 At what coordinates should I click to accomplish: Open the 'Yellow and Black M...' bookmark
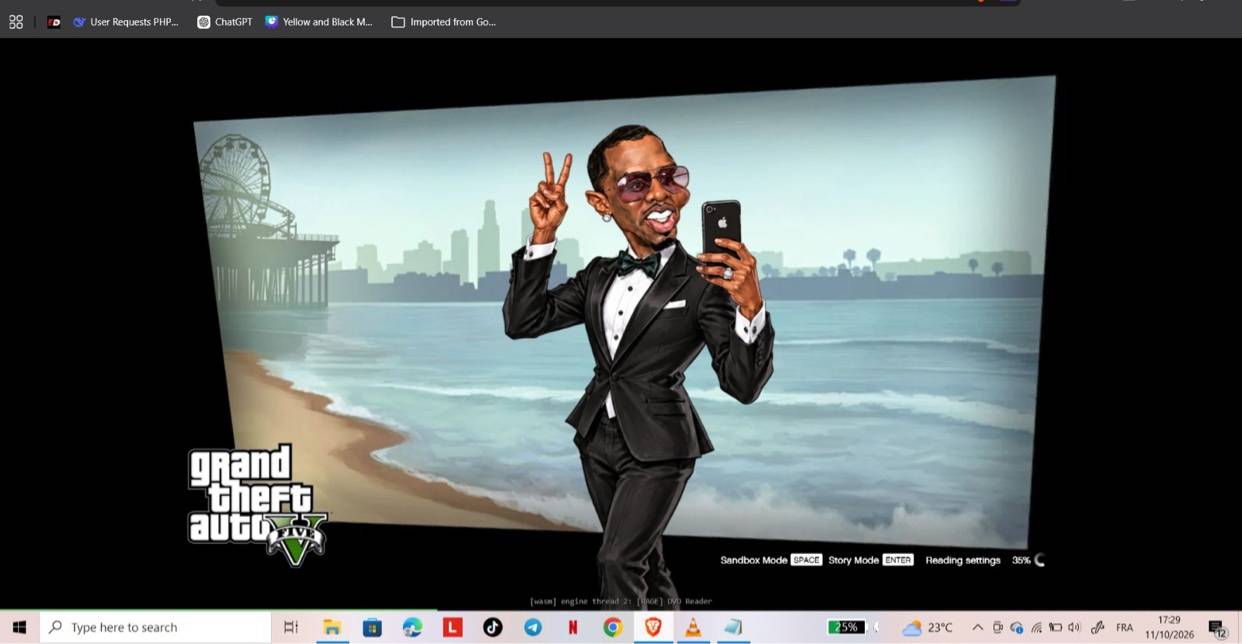click(x=319, y=22)
